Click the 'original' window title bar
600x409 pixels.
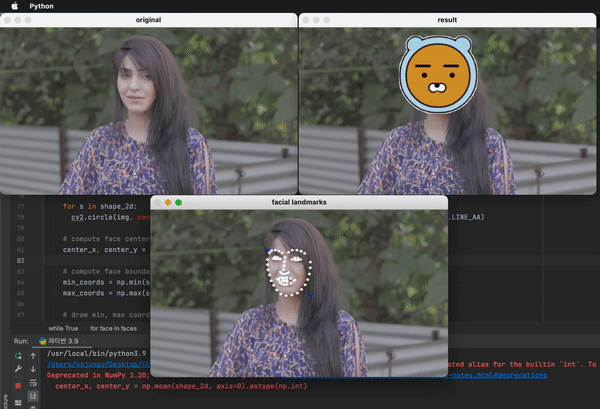tap(148, 20)
